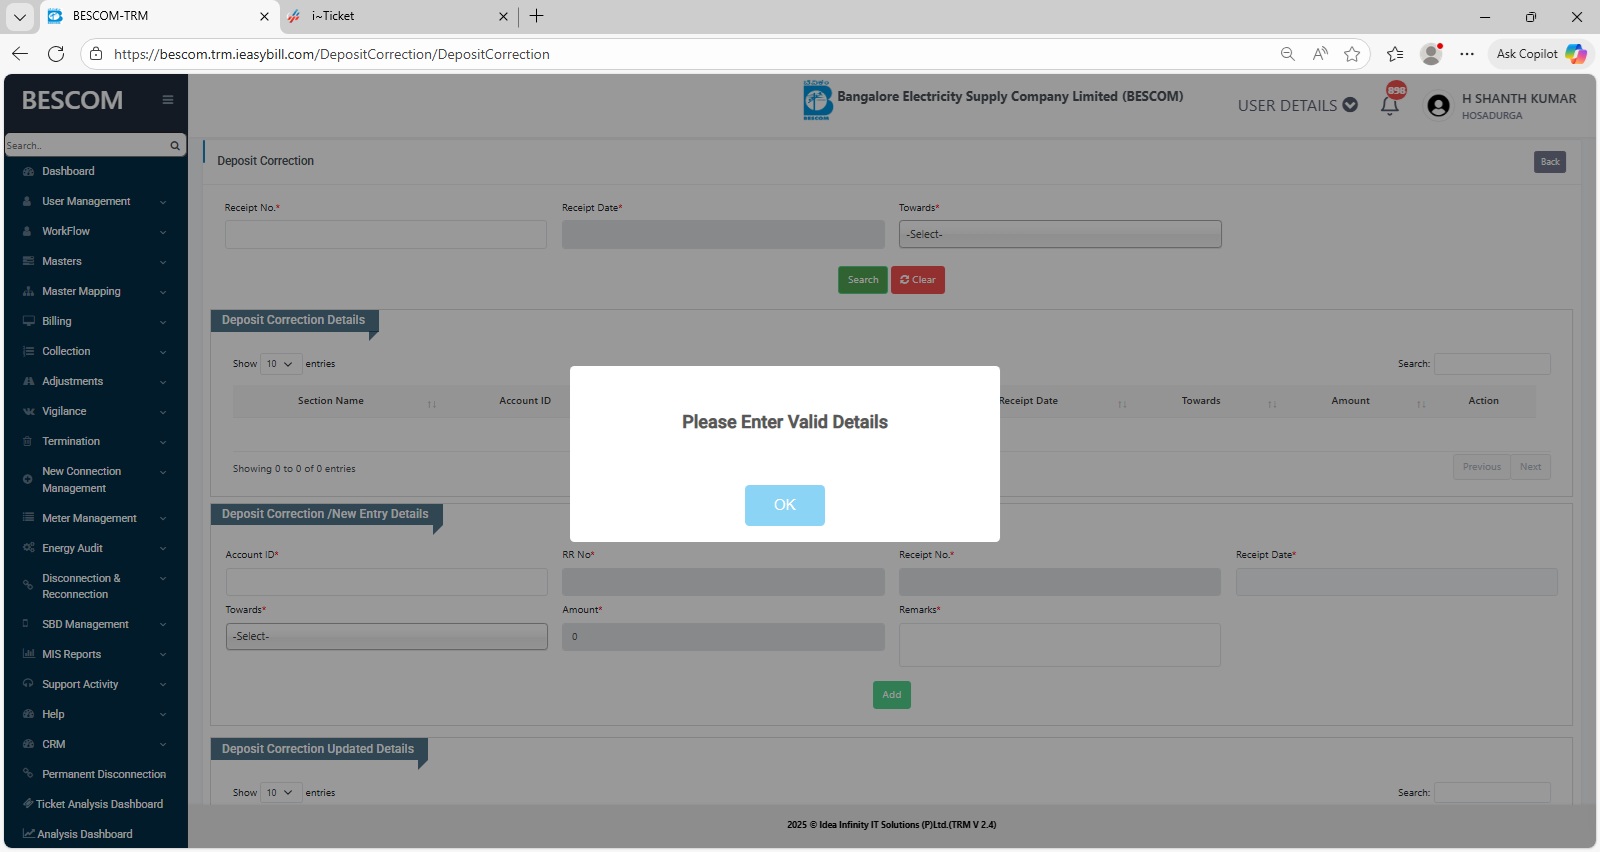The height and width of the screenshot is (852, 1600).
Task: Click the Account ID input field
Action: [x=386, y=582]
